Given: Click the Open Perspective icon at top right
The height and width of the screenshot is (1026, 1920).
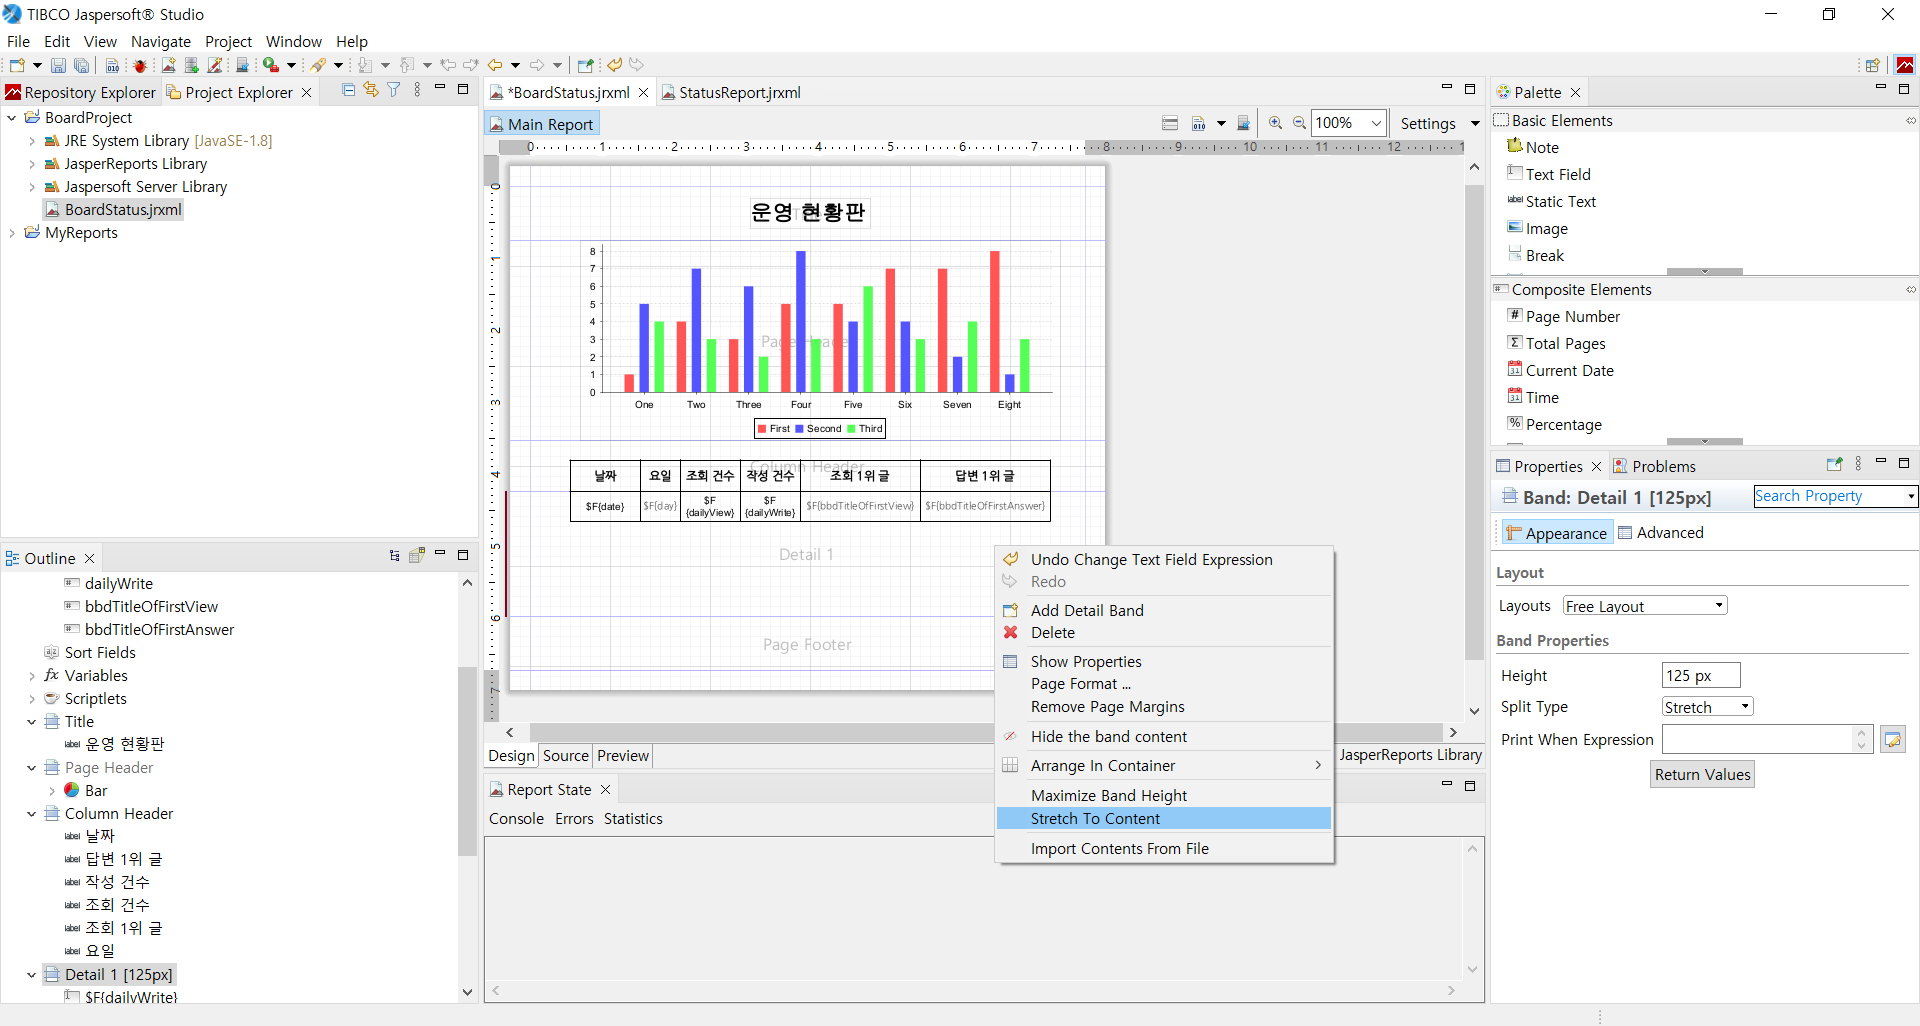Looking at the screenshot, I should point(1873,65).
